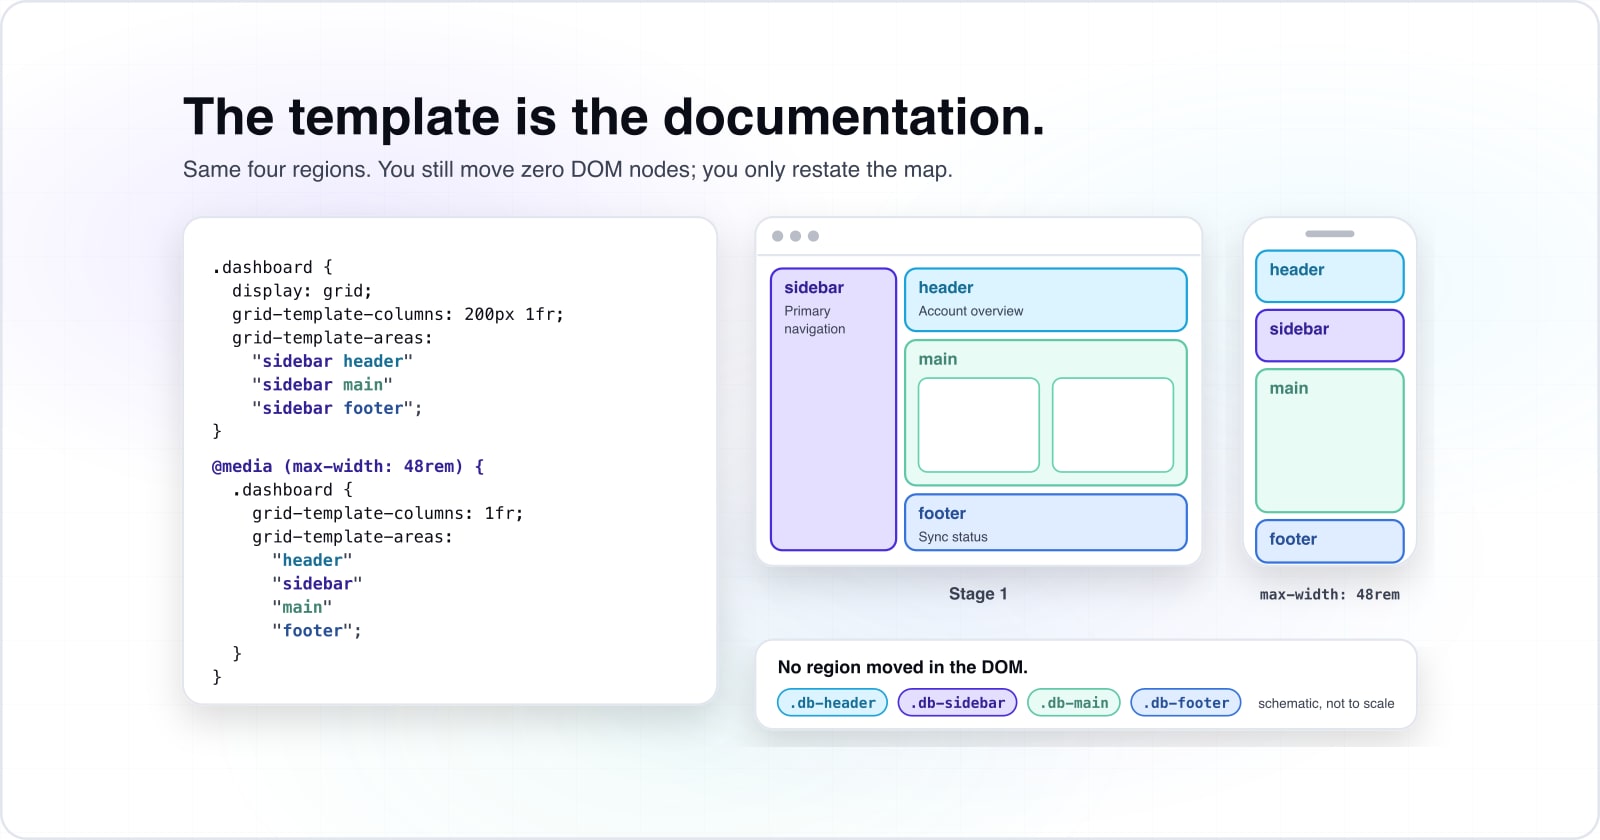Select the .db-sidebar chip
This screenshot has width=1600, height=840.
[x=957, y=703]
